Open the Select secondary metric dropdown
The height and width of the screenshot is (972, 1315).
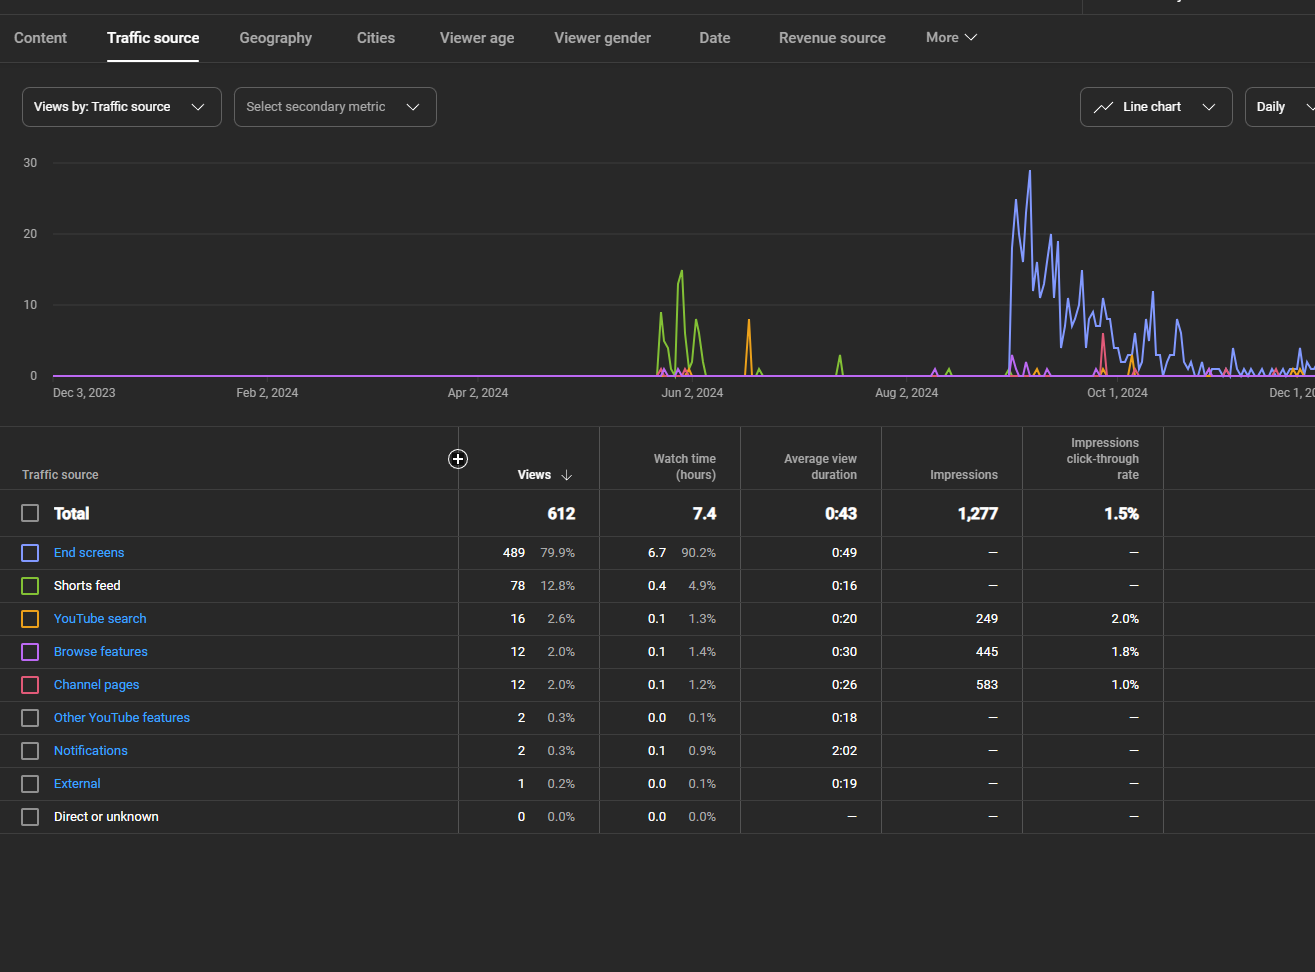pos(335,107)
